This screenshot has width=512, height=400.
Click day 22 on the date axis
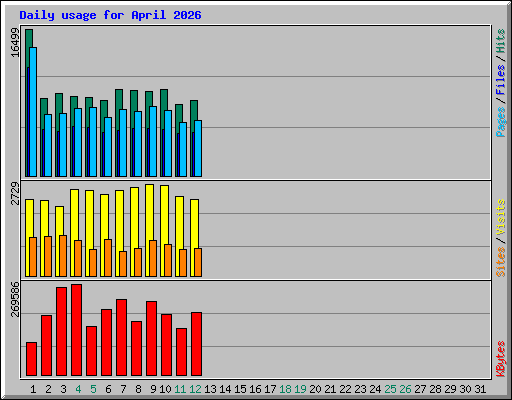[x=345, y=389]
